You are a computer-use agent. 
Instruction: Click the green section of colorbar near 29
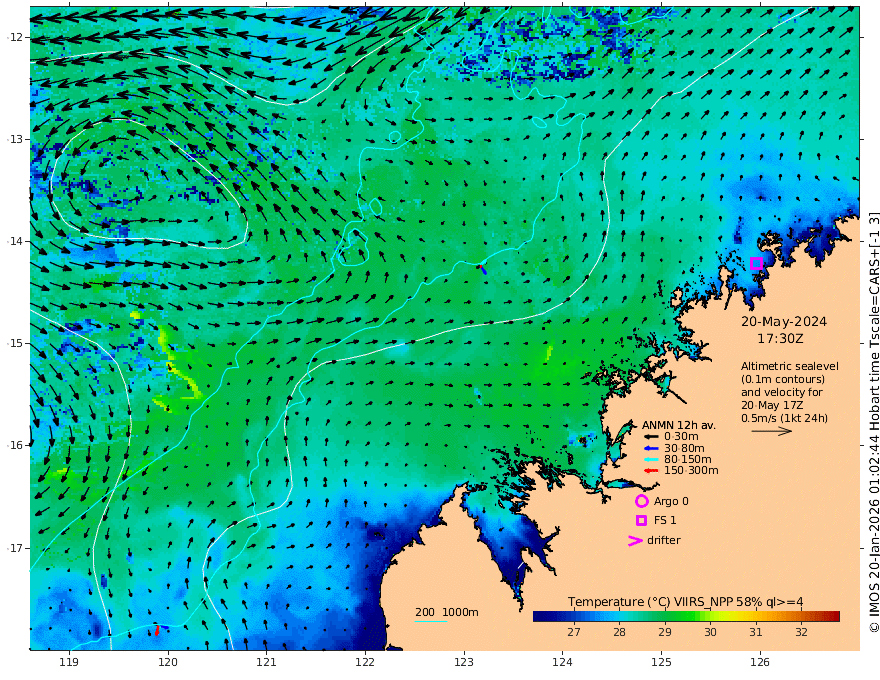665,617
